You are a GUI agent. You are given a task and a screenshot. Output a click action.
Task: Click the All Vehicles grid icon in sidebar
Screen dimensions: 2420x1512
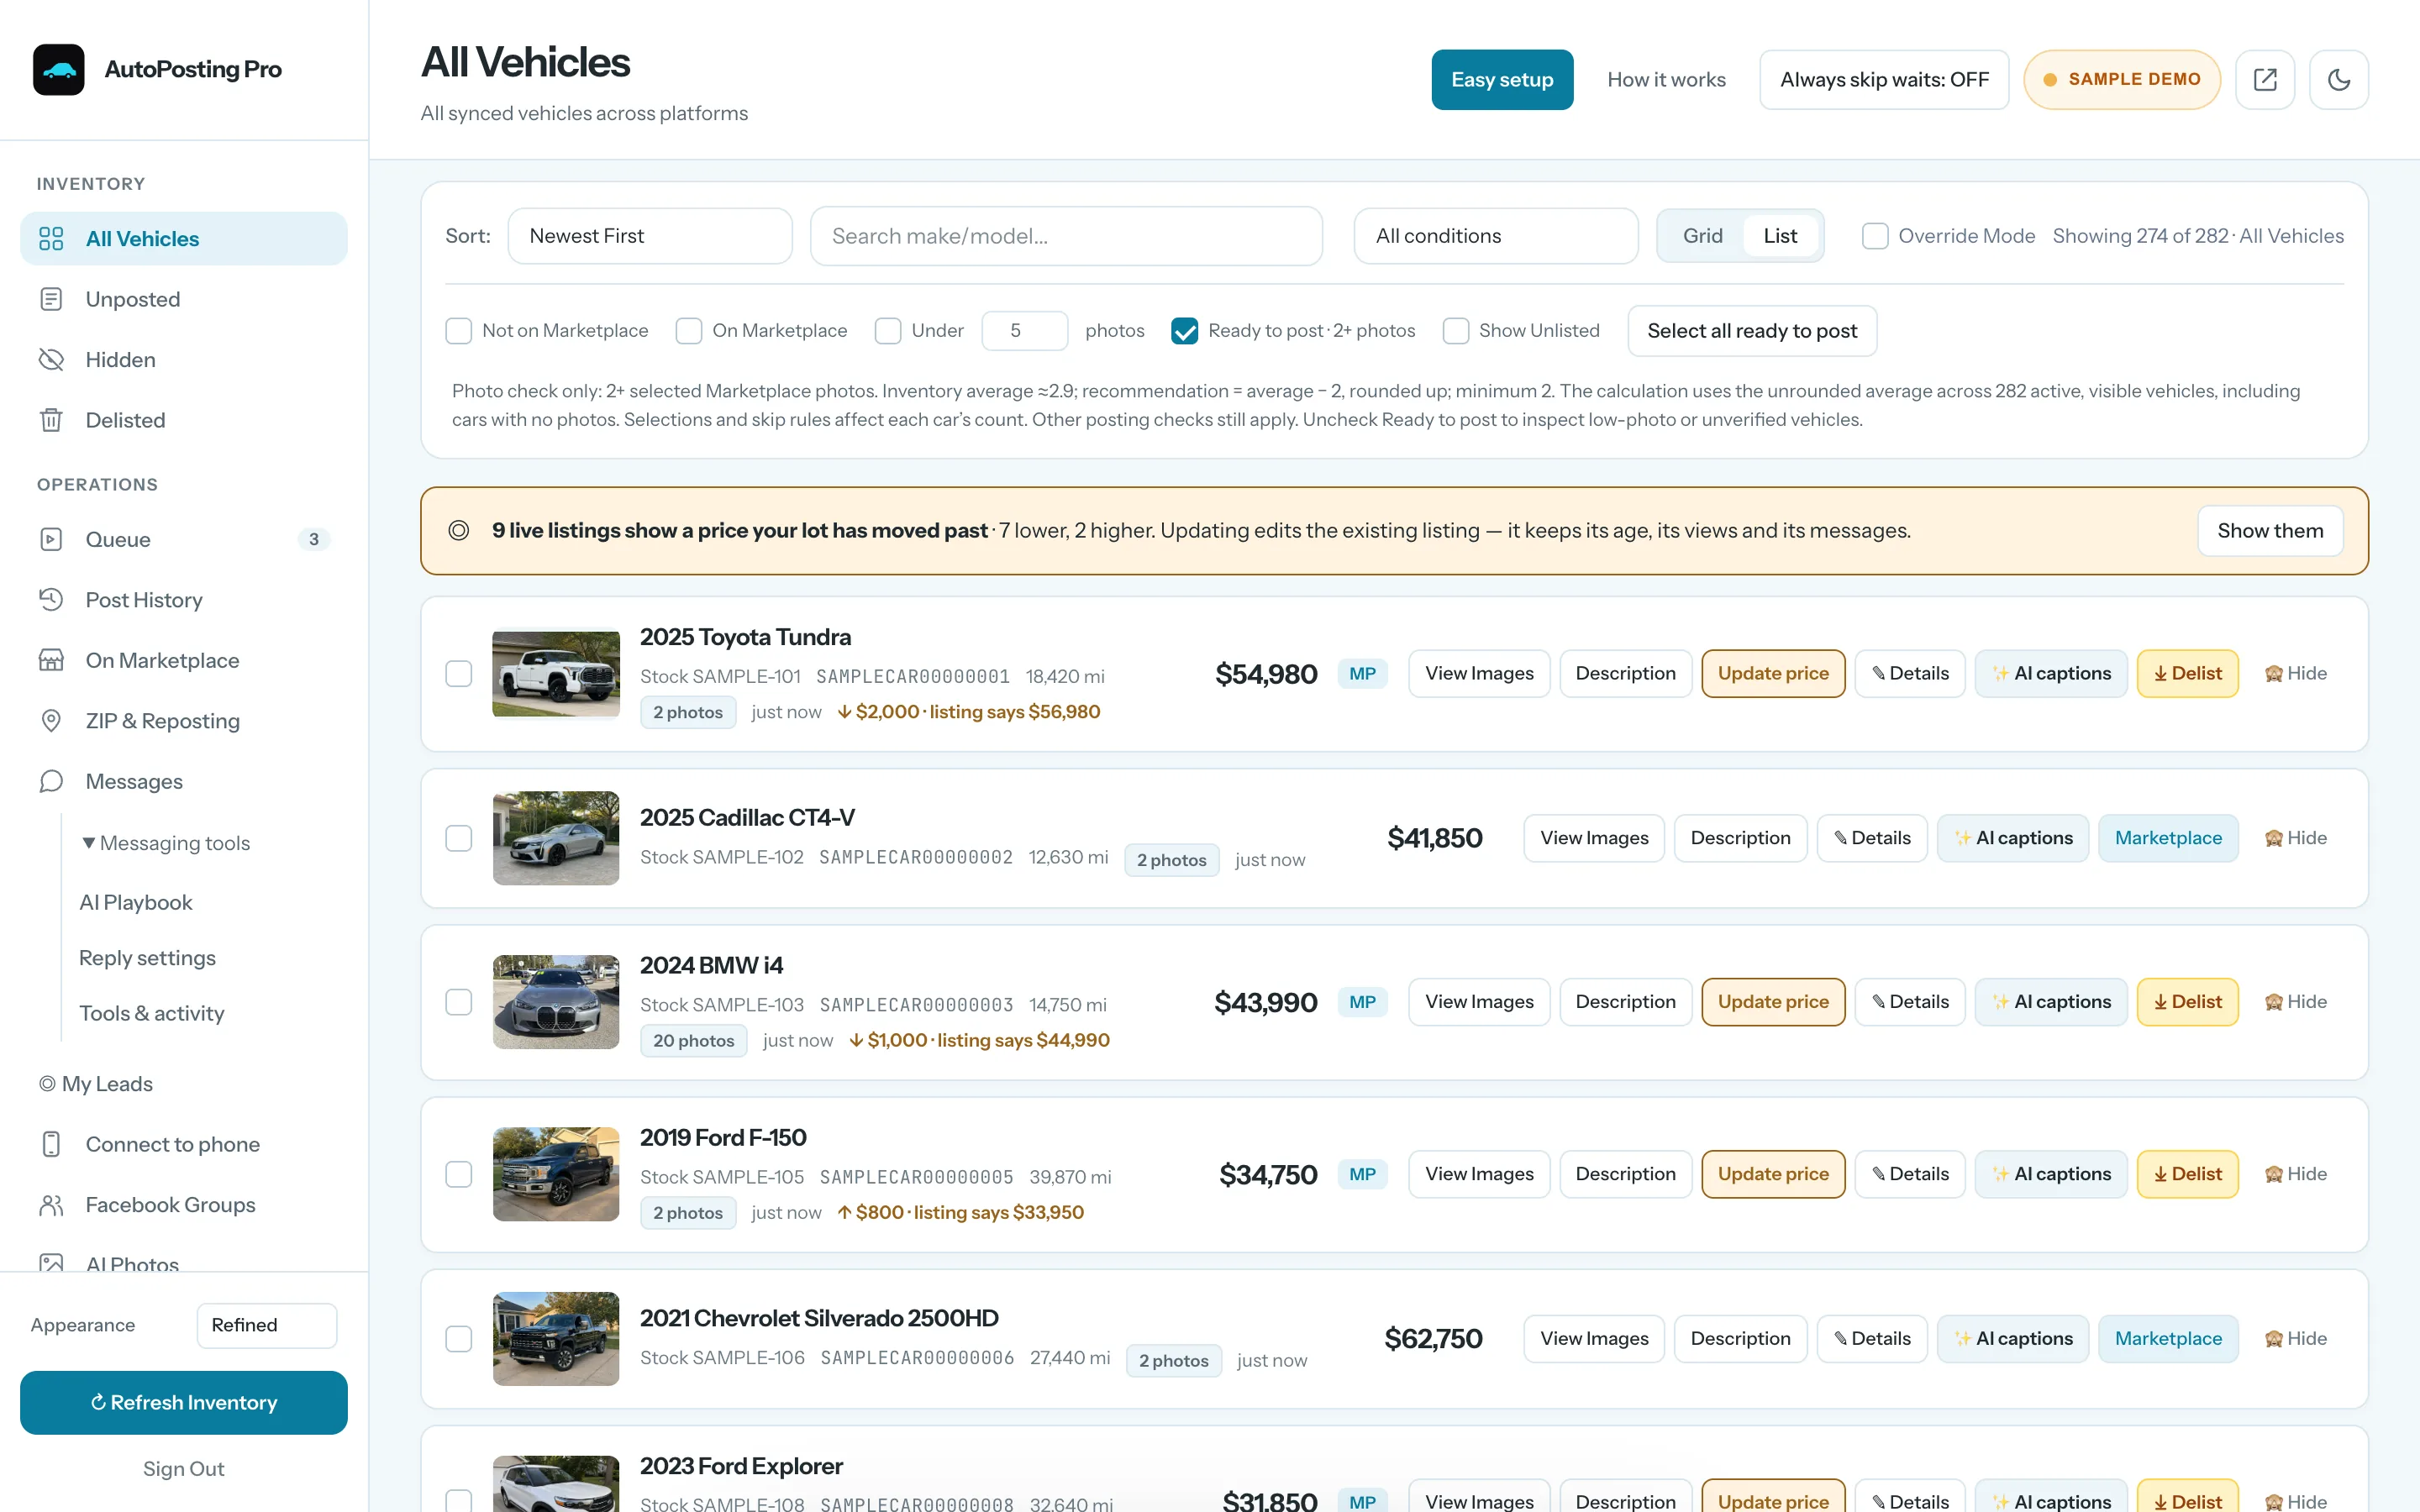51,239
